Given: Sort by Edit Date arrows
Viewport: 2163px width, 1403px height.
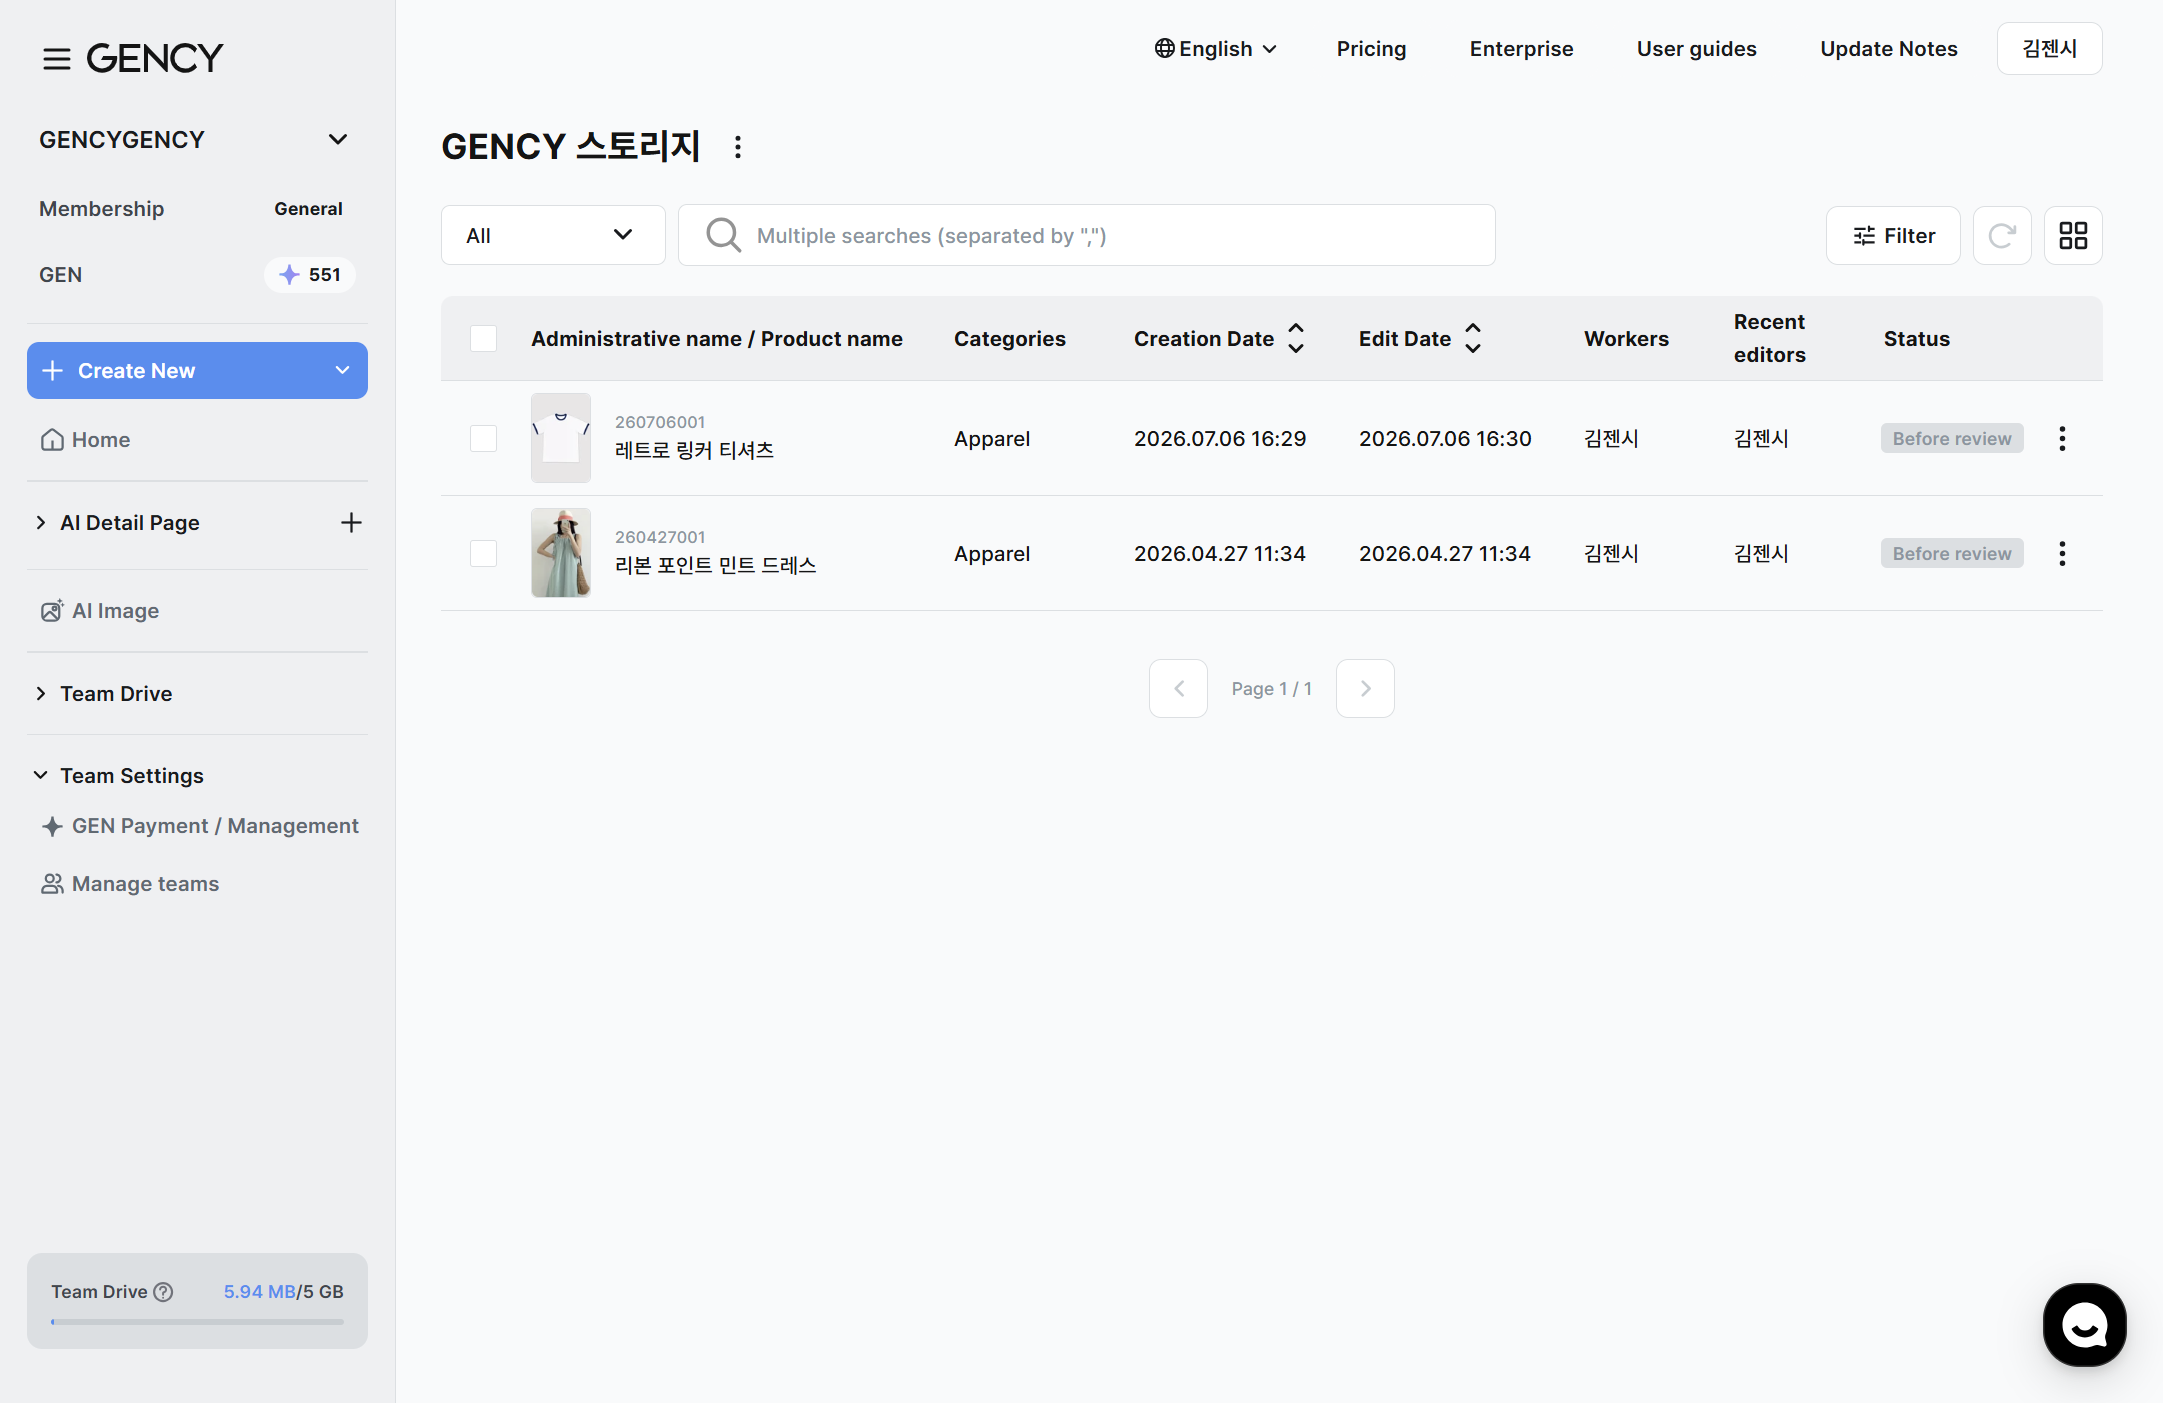Looking at the screenshot, I should [x=1473, y=338].
